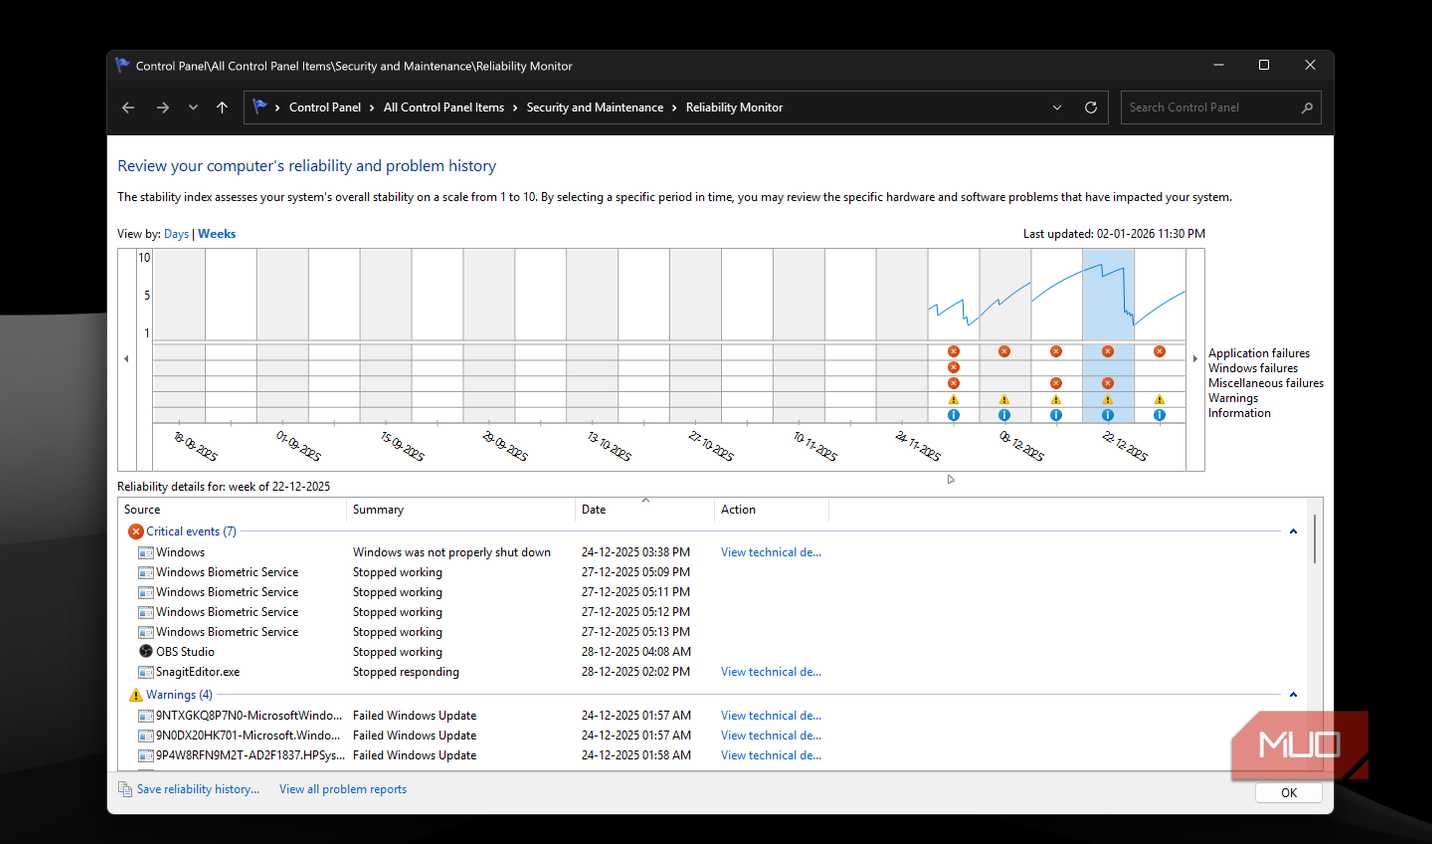Sort the list by Summary column
Screen dimensions: 1432x844
tap(460, 510)
